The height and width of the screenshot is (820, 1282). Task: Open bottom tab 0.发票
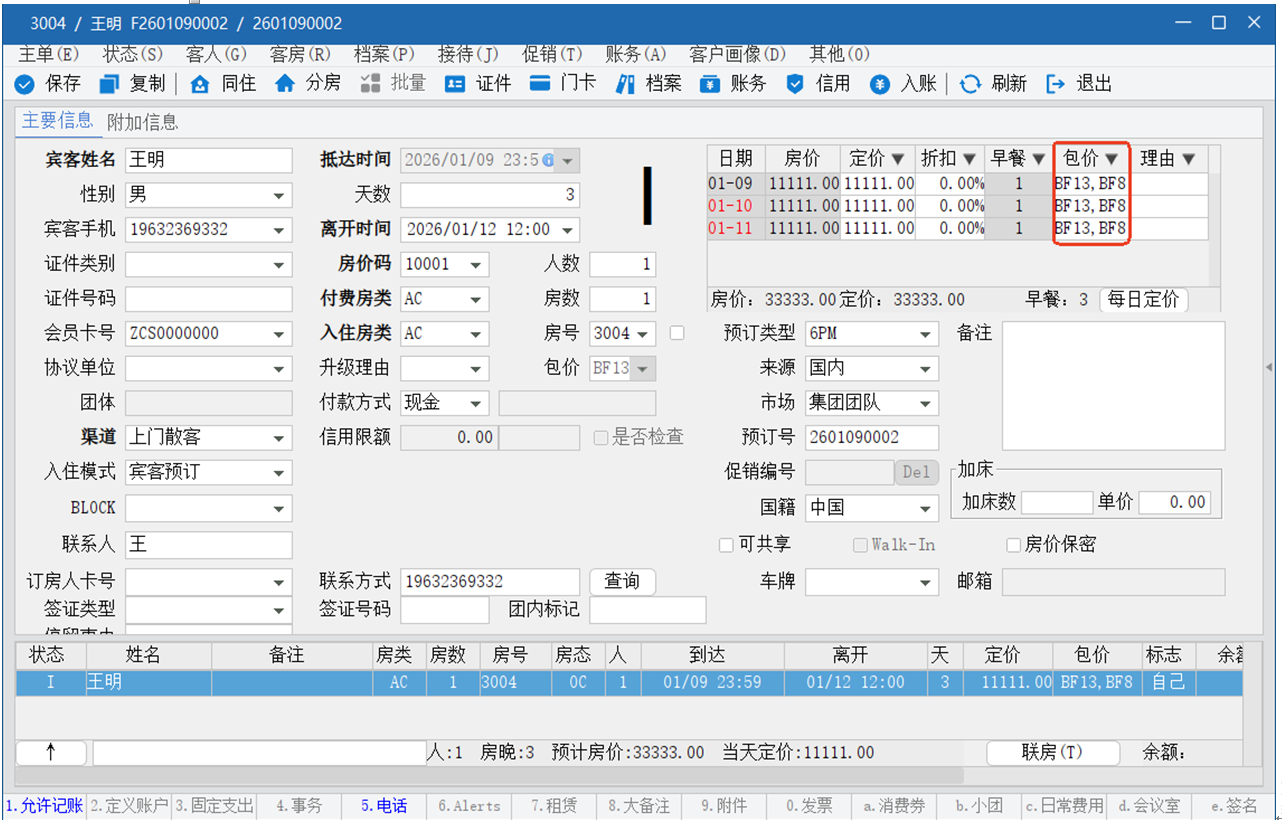point(809,806)
